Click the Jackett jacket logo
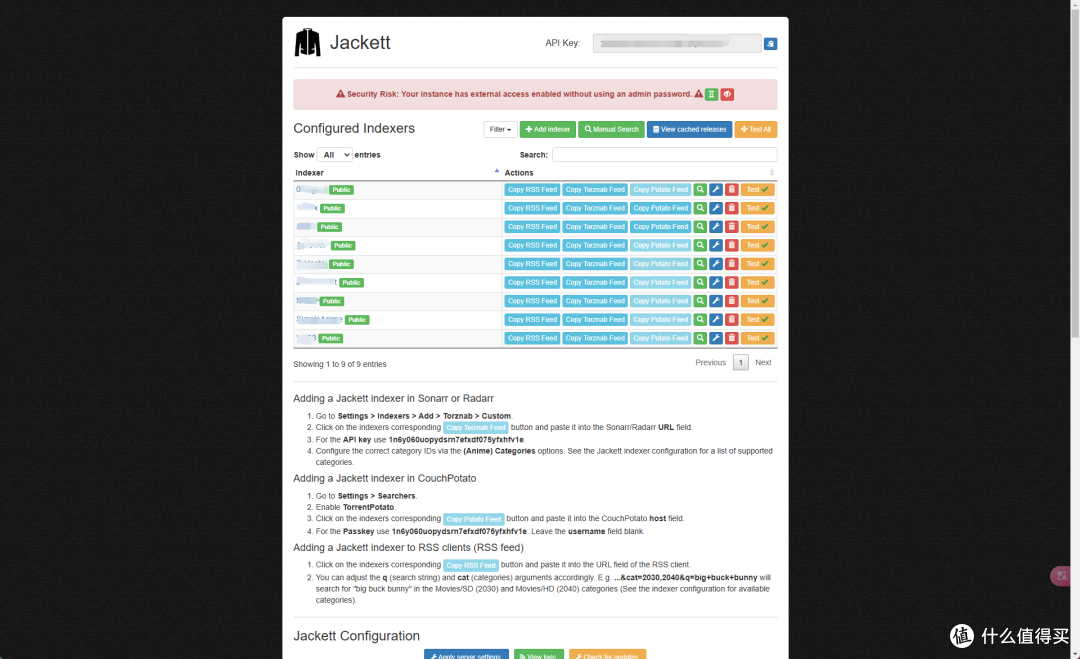This screenshot has width=1080, height=659. [x=307, y=43]
